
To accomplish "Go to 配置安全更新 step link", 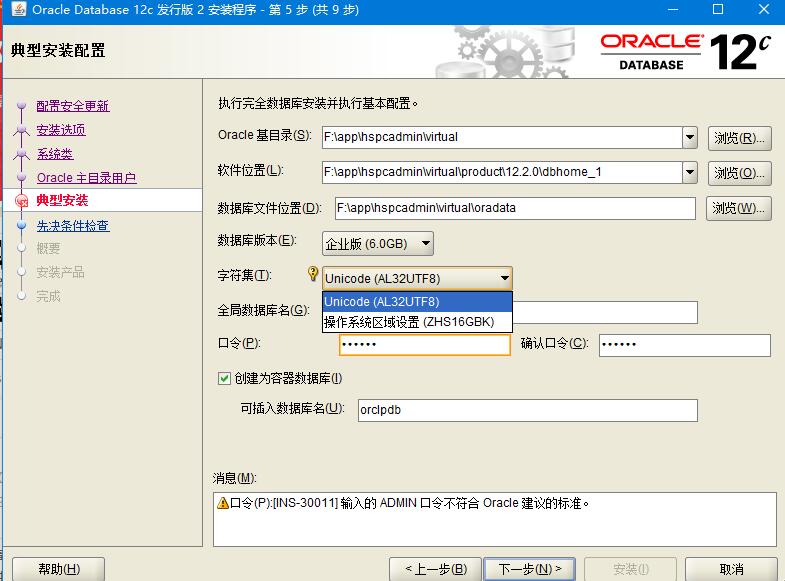I will coord(73,106).
